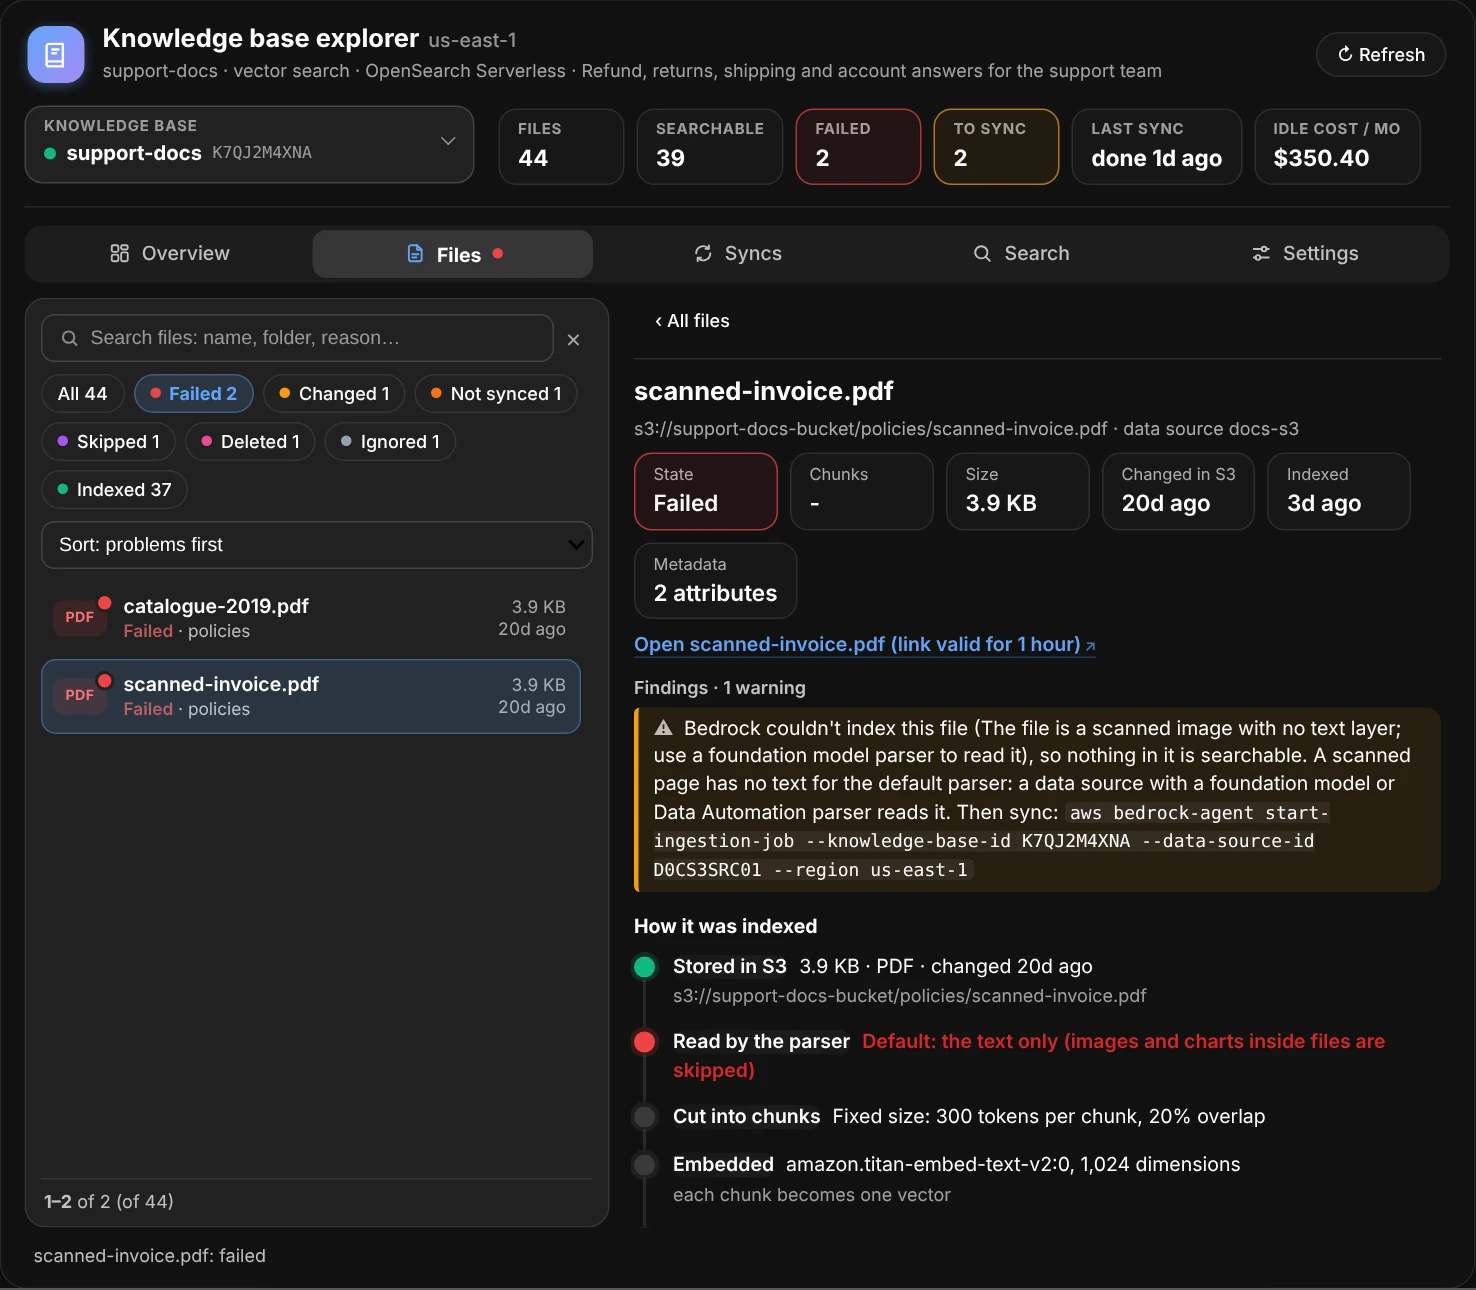Focus the Search files input field

(297, 338)
